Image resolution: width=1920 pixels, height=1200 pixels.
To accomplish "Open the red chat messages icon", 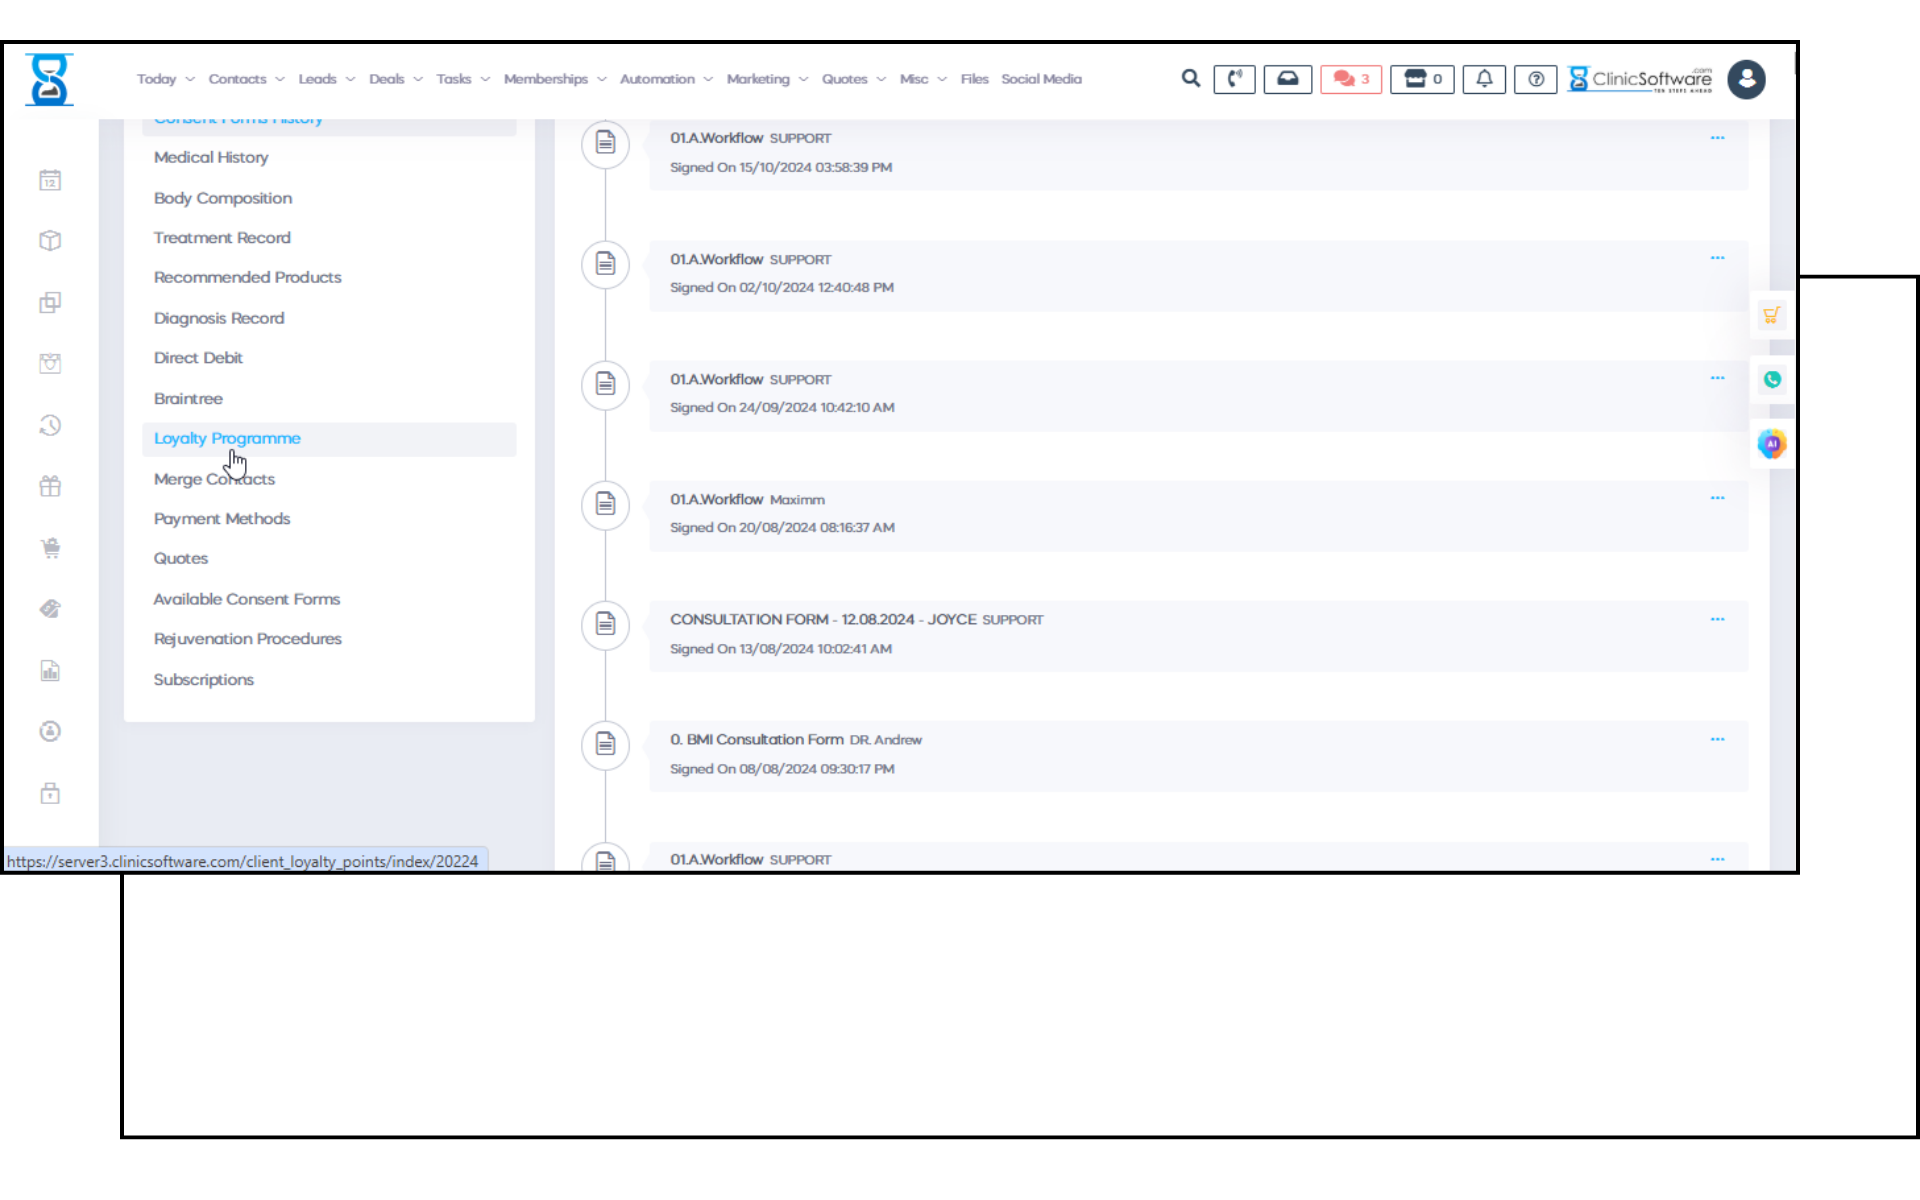I will coord(1350,79).
